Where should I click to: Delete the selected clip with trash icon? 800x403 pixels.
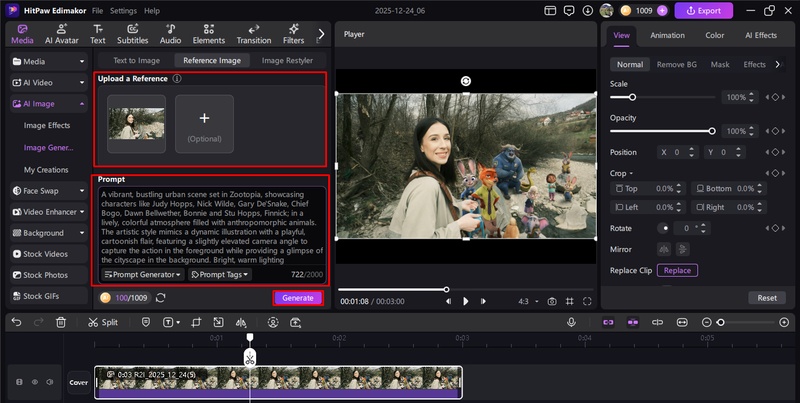(x=61, y=322)
